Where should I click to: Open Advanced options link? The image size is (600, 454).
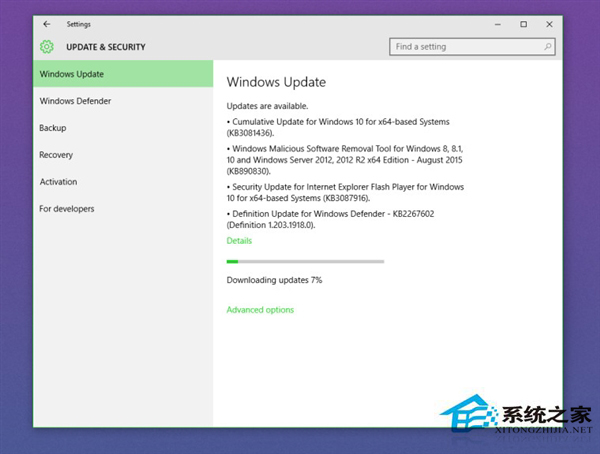point(260,310)
